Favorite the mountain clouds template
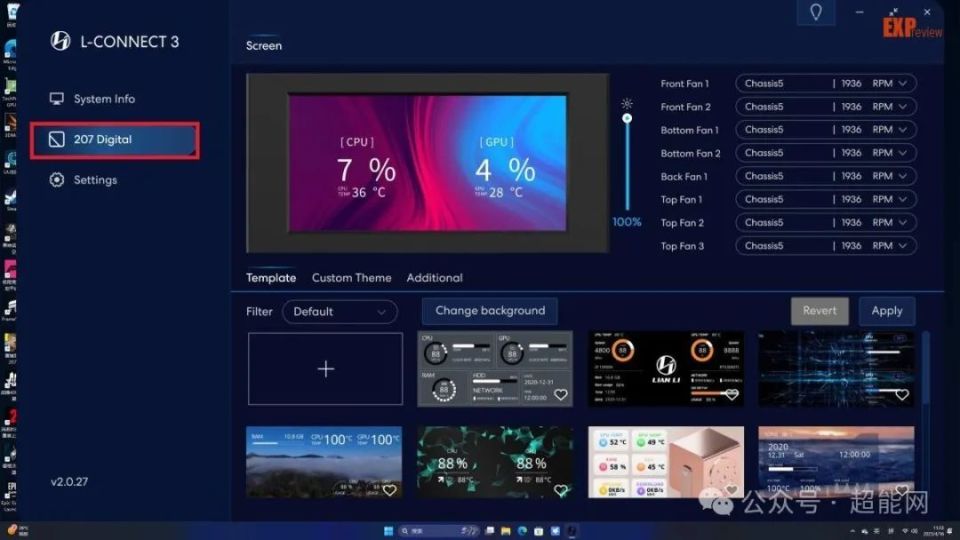The width and height of the screenshot is (960, 540). pyautogui.click(x=389, y=490)
